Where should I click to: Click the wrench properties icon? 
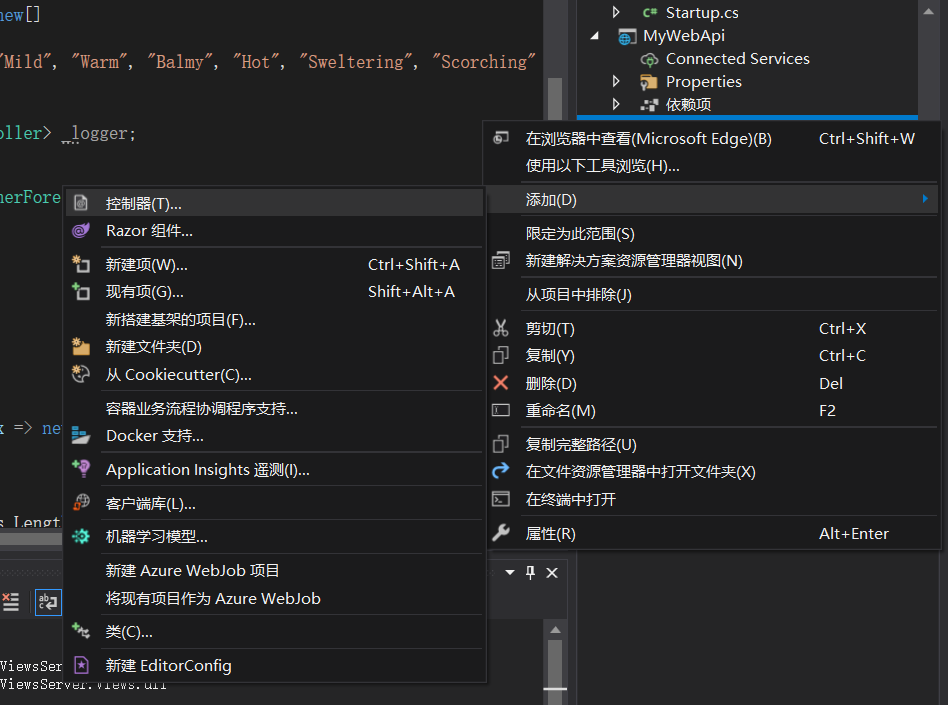(501, 533)
